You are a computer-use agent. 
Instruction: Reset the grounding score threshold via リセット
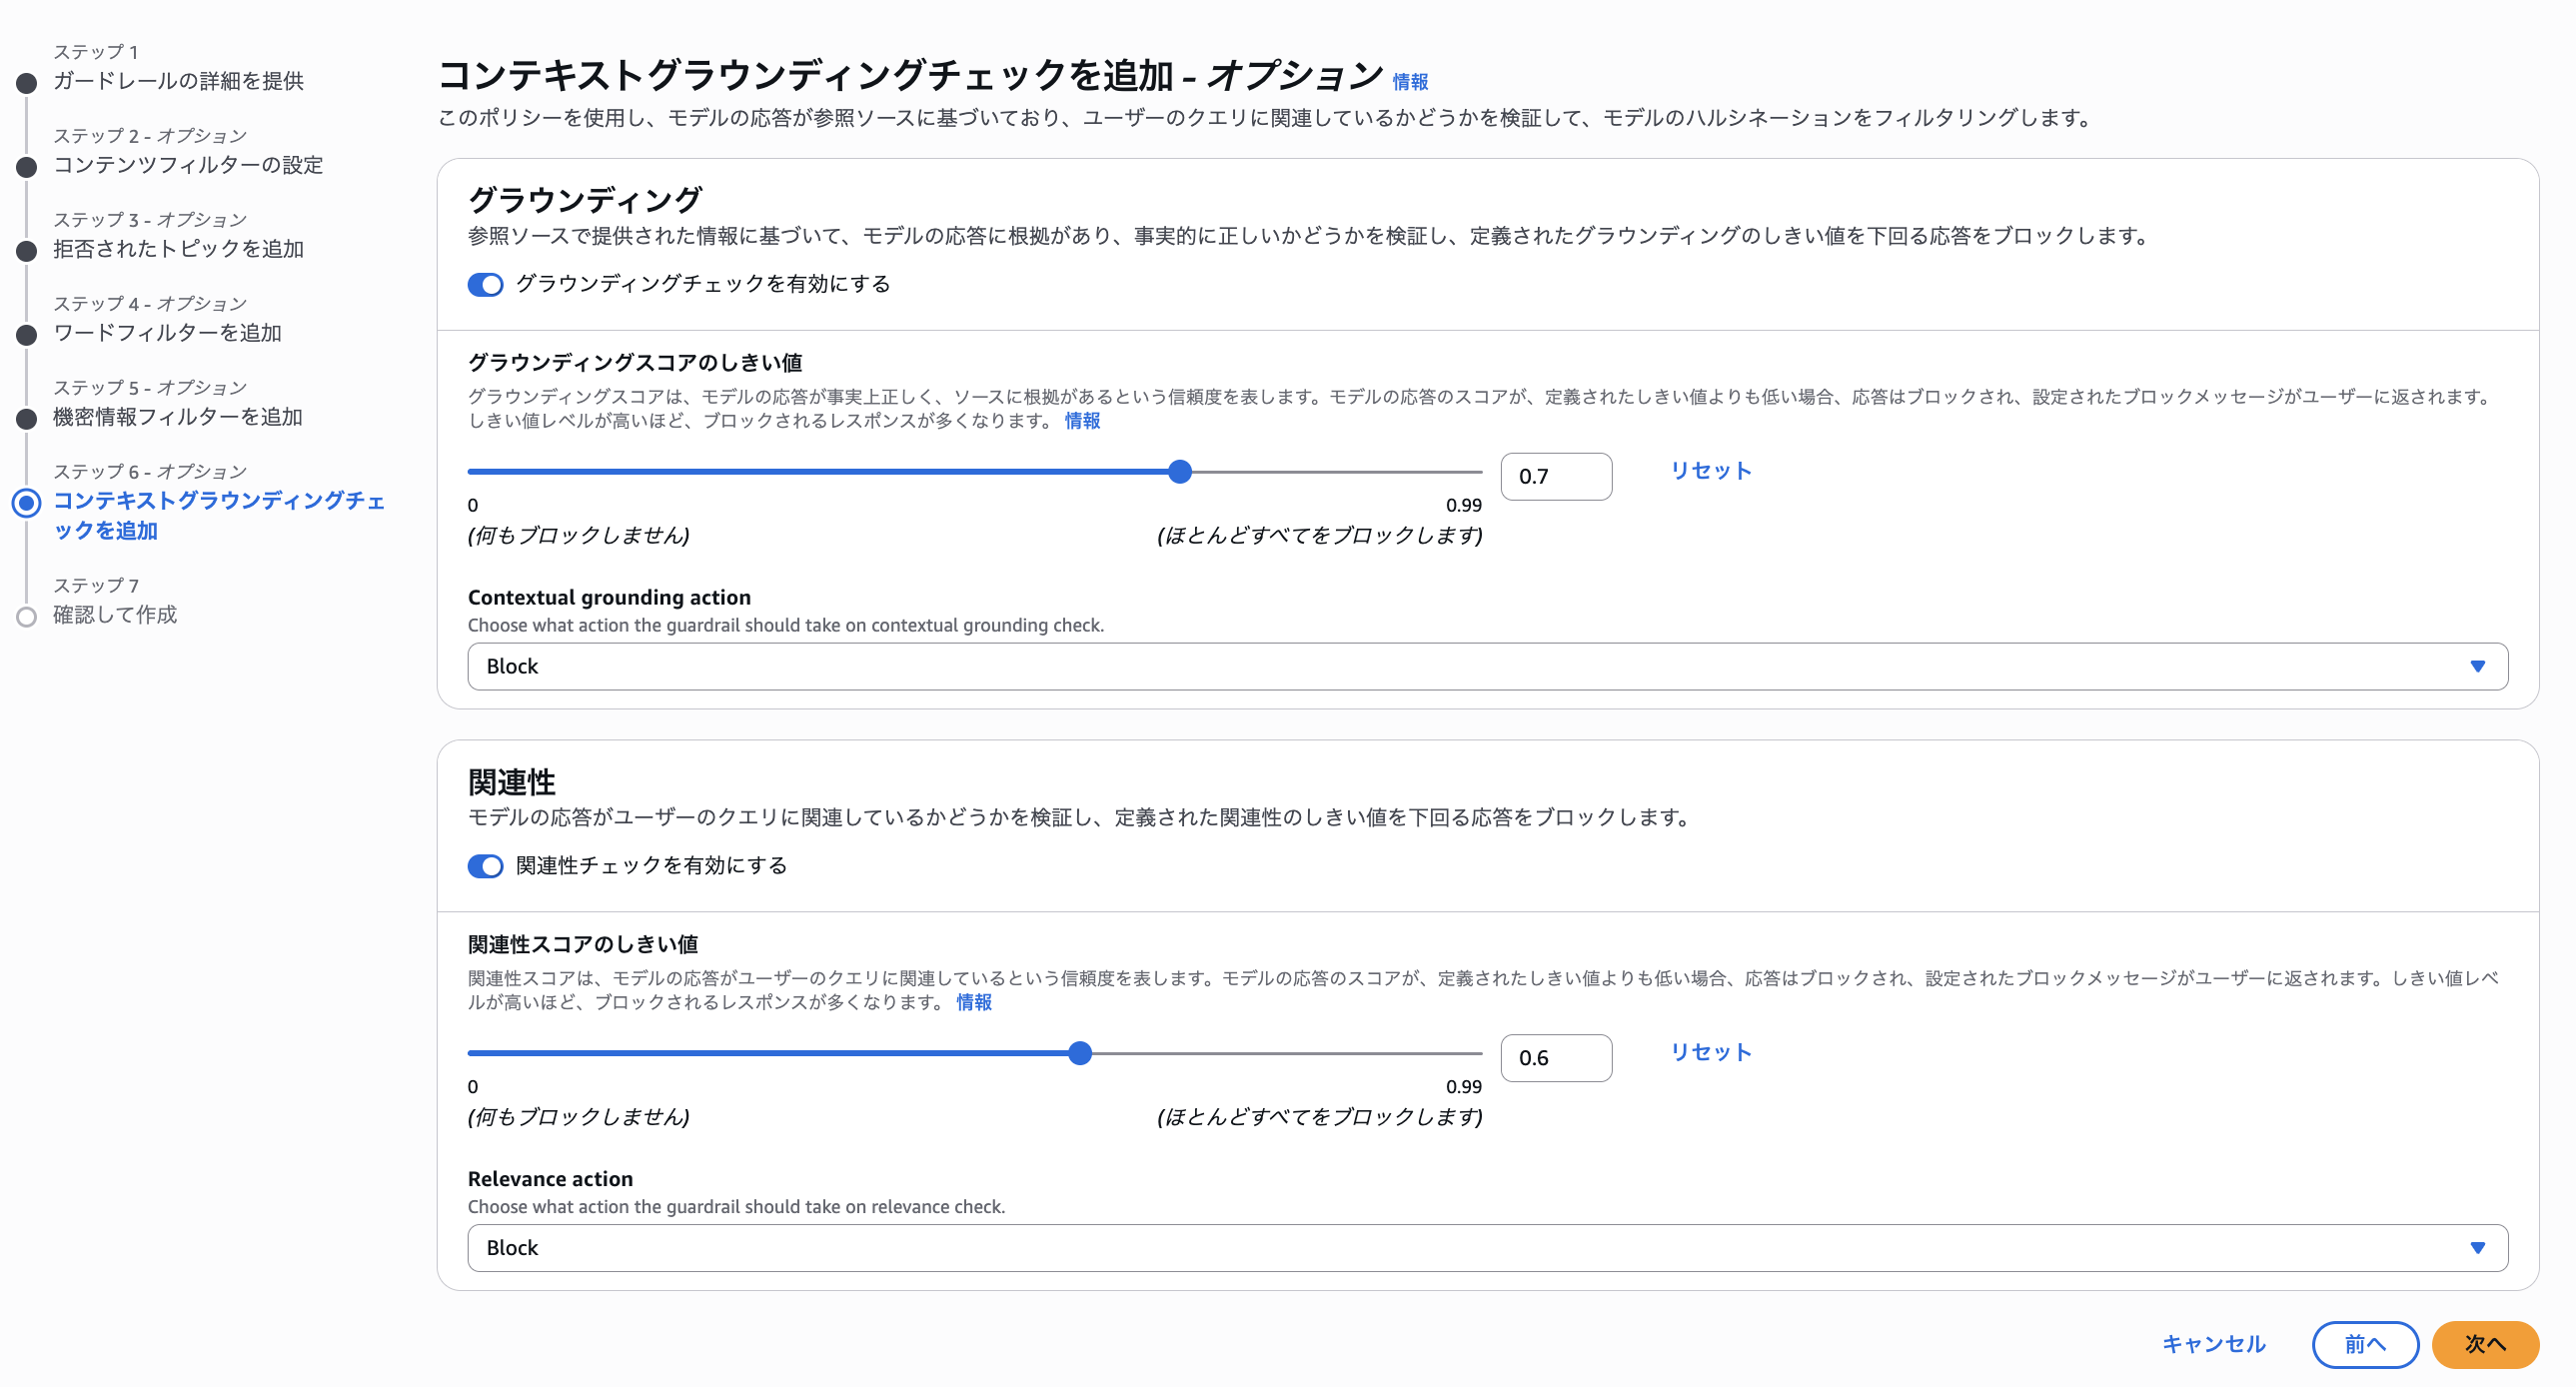pos(1709,470)
